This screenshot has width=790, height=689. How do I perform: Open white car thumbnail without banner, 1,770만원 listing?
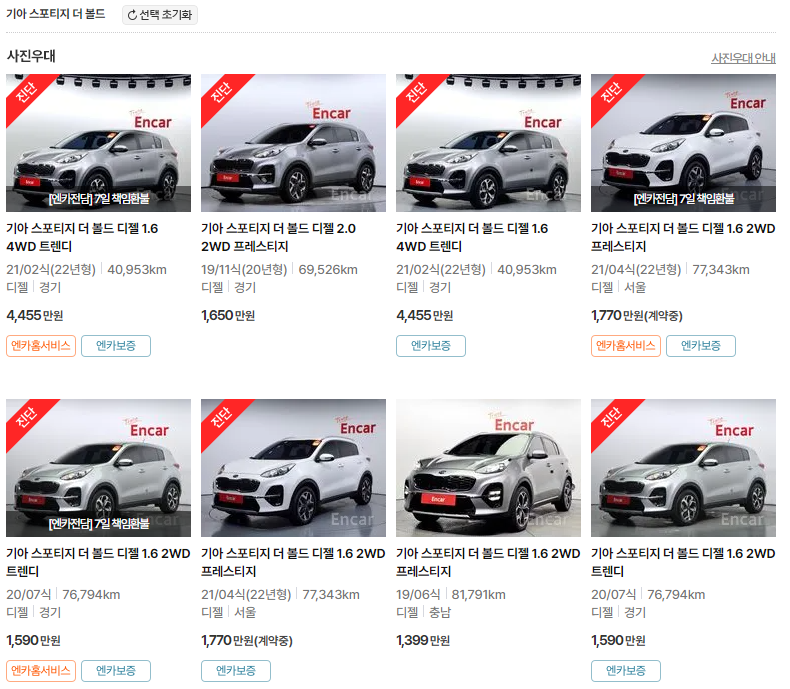pos(293,468)
